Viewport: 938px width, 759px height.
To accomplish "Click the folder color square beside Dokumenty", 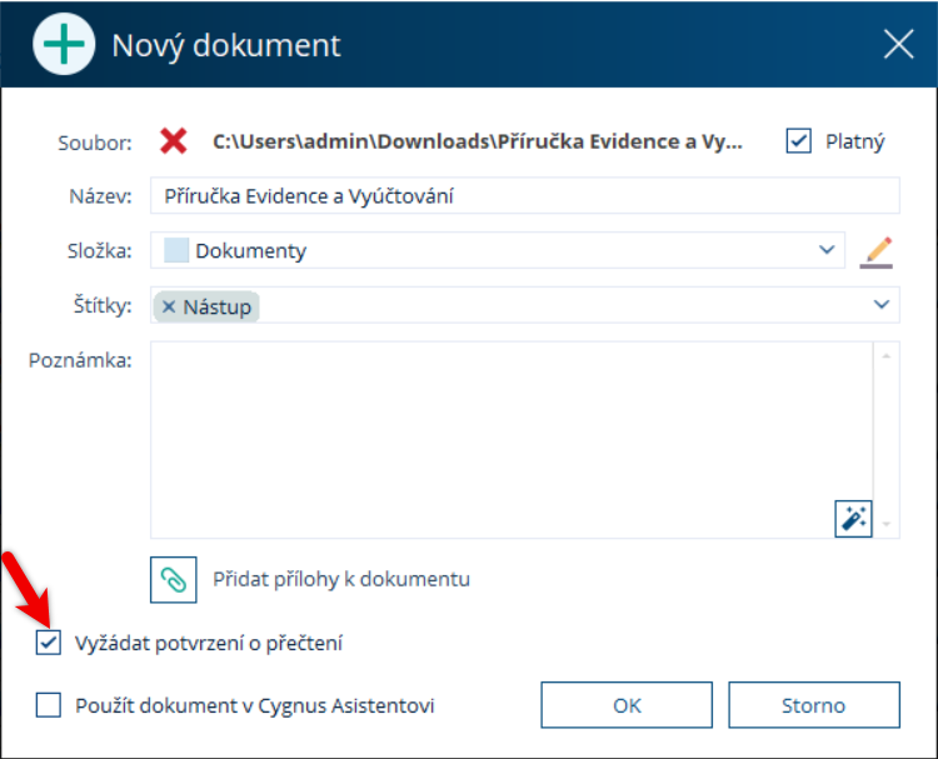I will coord(176,250).
